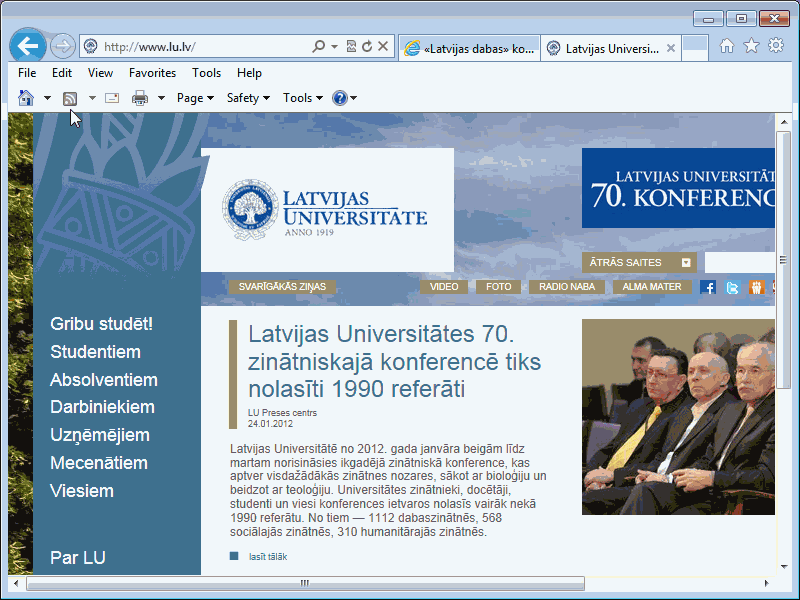The height and width of the screenshot is (600, 800).
Task: Open a new blank tab
Action: point(694,47)
